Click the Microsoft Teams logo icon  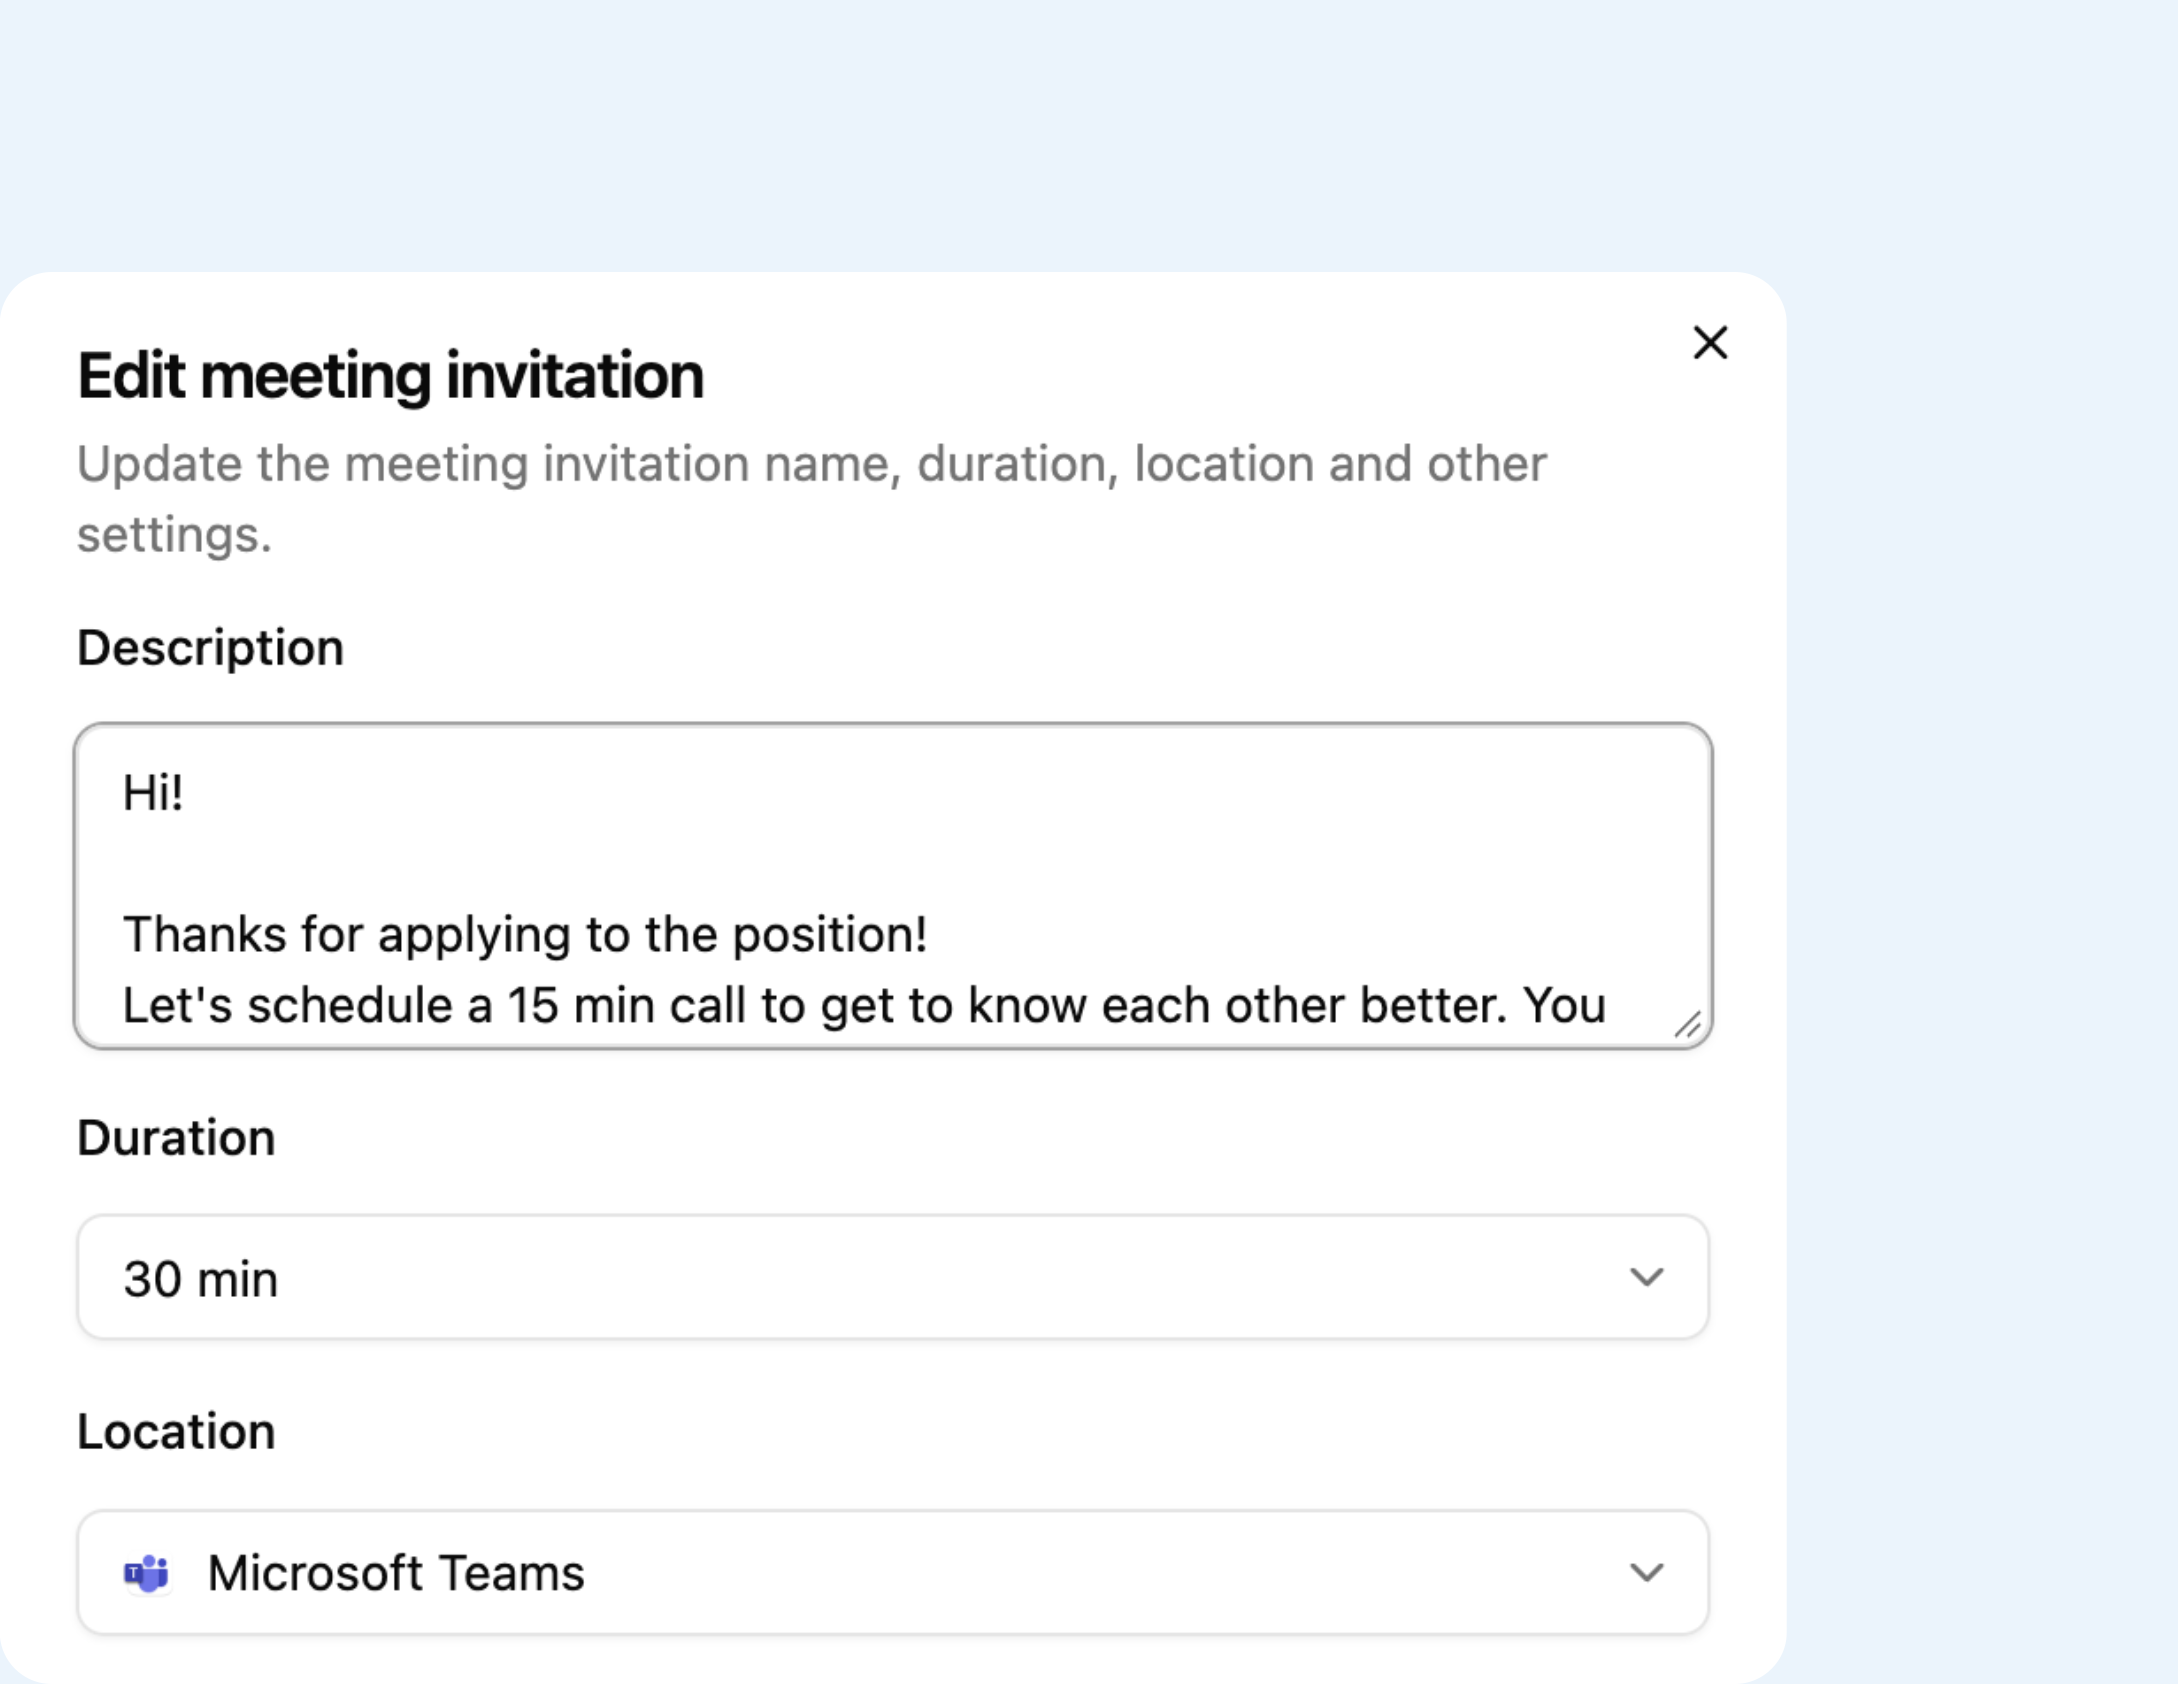click(146, 1573)
